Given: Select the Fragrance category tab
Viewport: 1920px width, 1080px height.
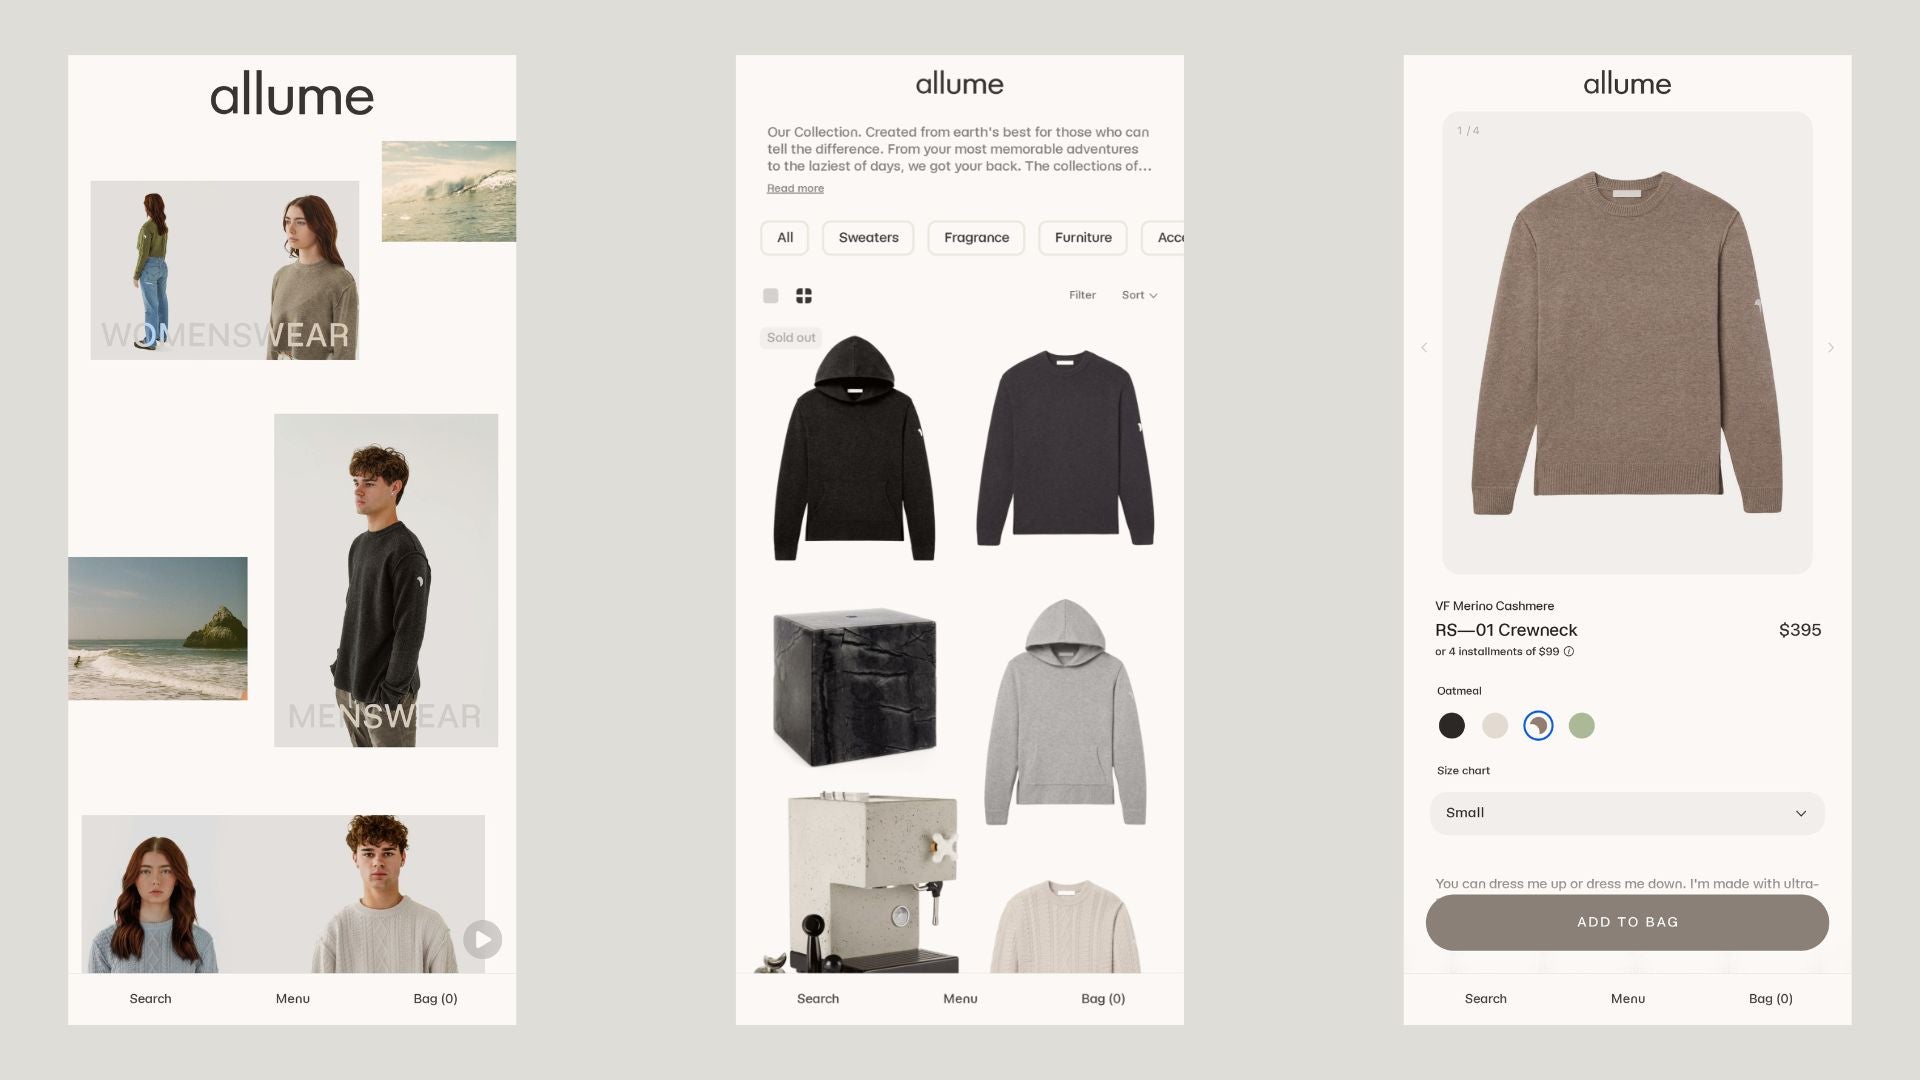Looking at the screenshot, I should click(976, 238).
